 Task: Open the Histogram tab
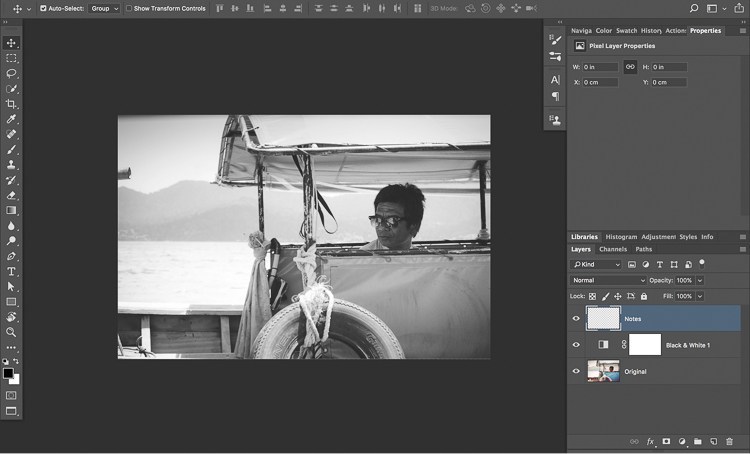[x=621, y=237]
